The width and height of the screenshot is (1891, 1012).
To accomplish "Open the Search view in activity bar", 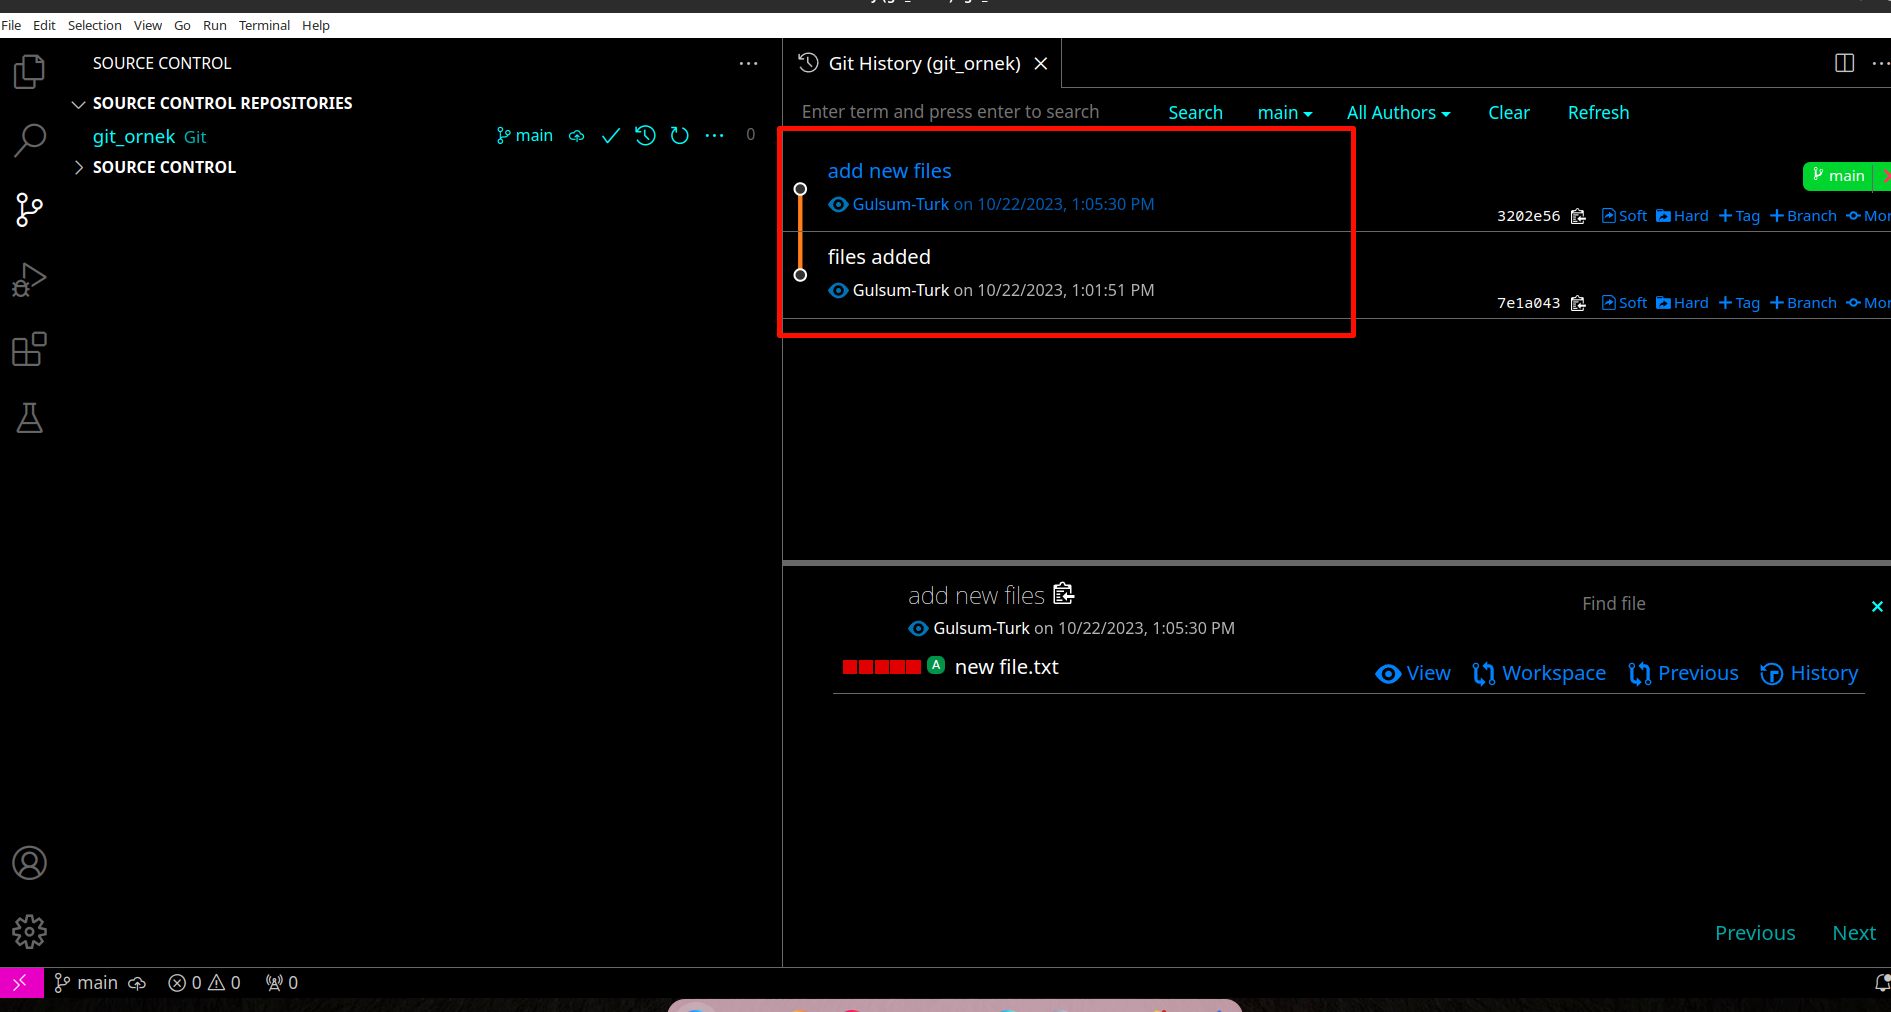I will 29,140.
